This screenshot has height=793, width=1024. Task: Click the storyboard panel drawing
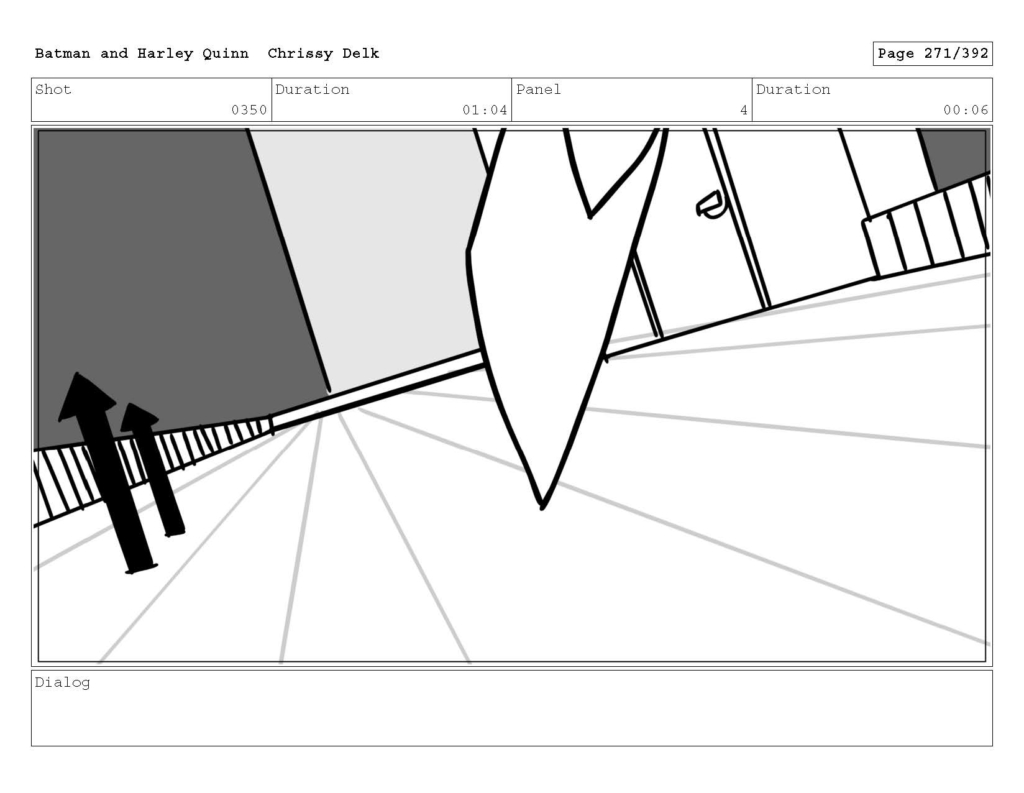tap(512, 396)
